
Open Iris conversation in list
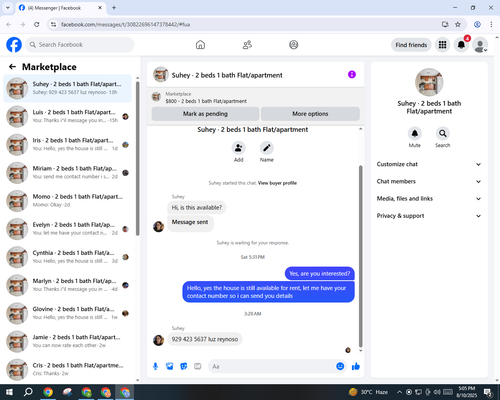[68, 145]
